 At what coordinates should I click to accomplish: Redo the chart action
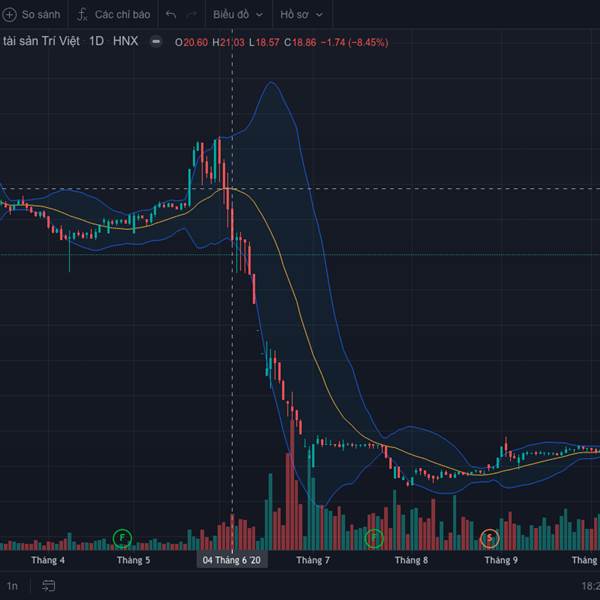point(191,15)
